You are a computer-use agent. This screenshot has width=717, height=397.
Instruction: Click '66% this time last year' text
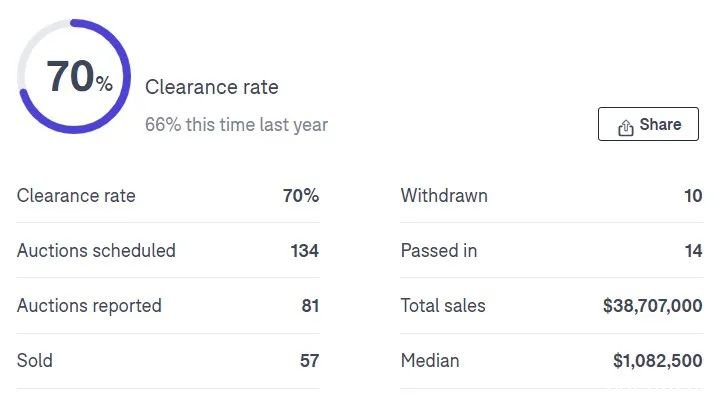pos(236,124)
